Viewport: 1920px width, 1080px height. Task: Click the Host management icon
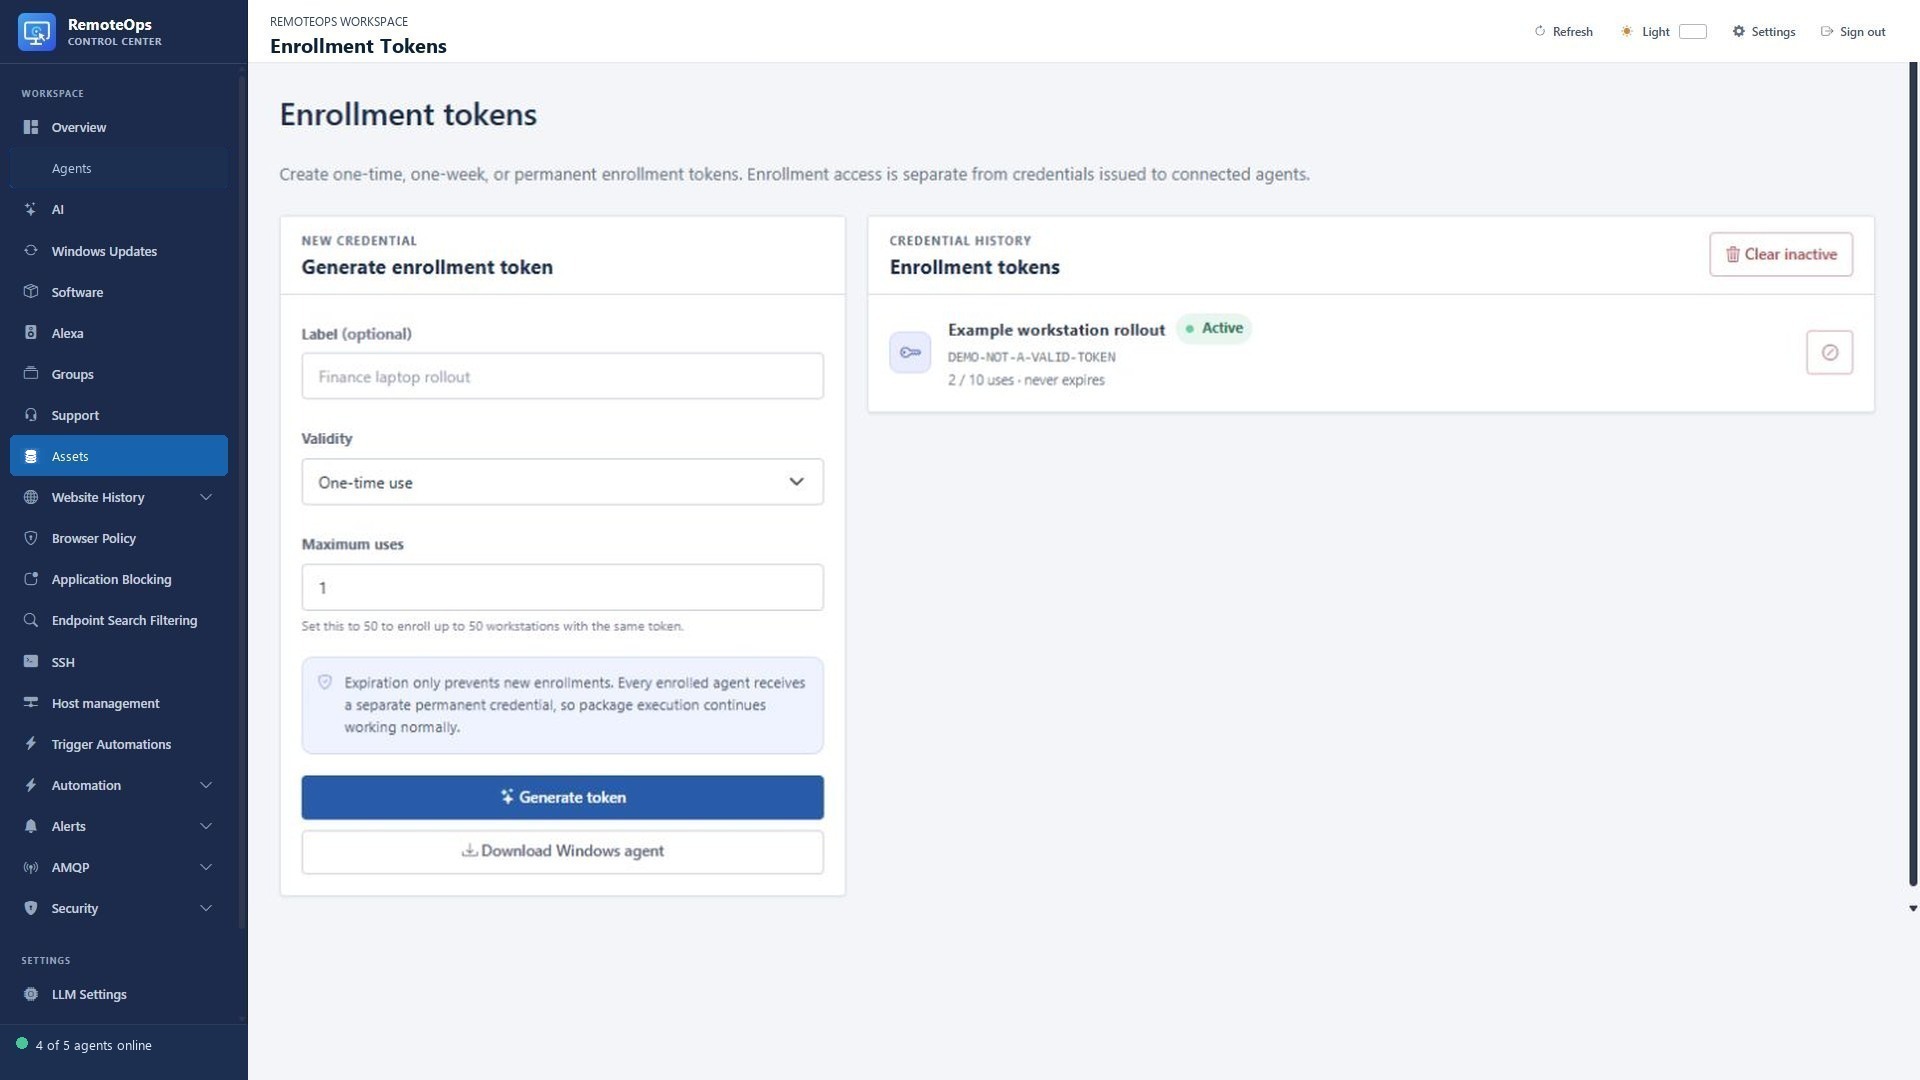pos(31,703)
